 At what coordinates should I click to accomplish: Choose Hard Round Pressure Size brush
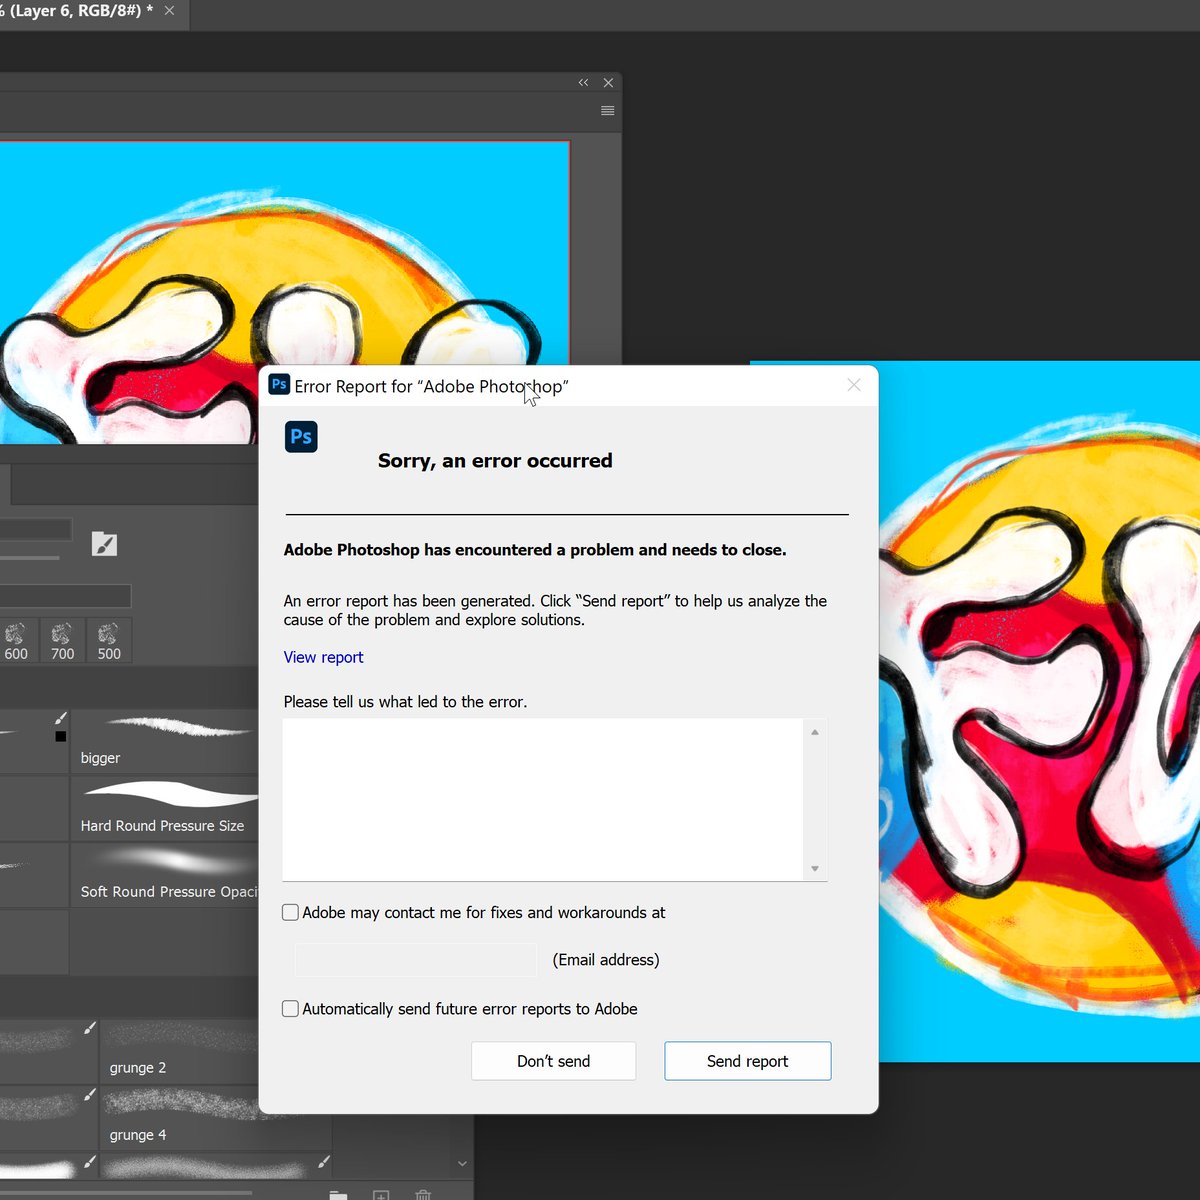[x=164, y=808]
